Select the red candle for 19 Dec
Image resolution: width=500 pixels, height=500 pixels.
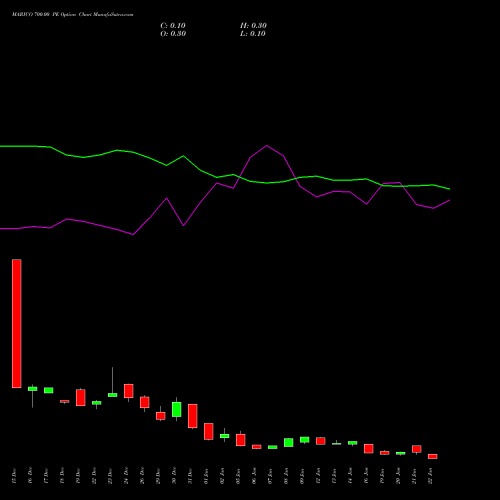coord(81,397)
